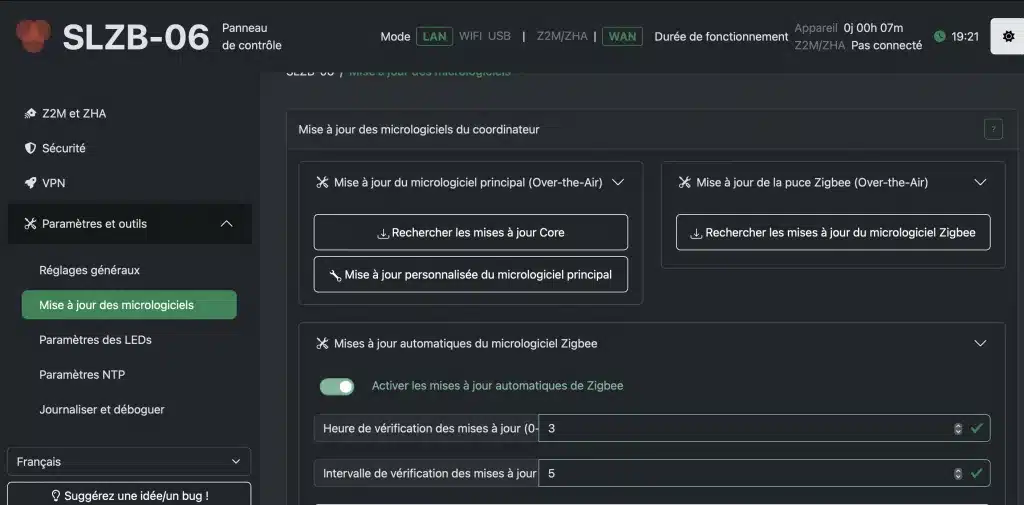Image resolution: width=1024 pixels, height=505 pixels.
Task: Click Suggérez une idée/un bug button
Action: 129,495
